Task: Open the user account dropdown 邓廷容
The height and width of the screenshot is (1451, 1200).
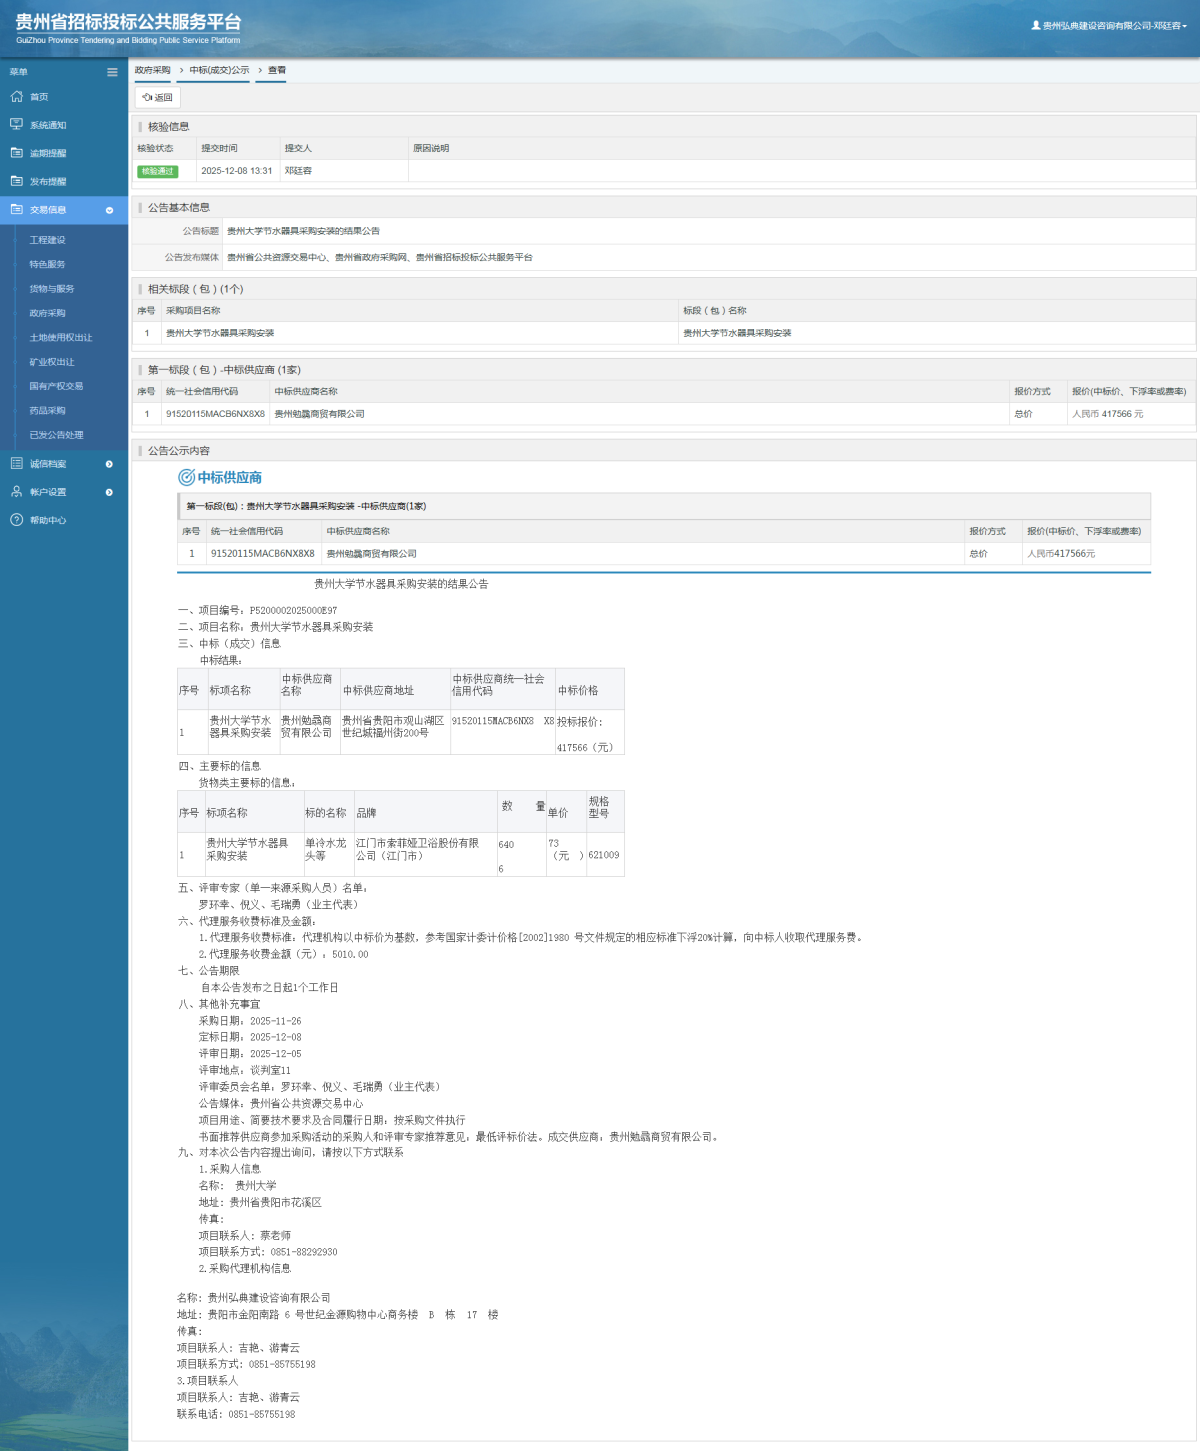Action: (1109, 26)
